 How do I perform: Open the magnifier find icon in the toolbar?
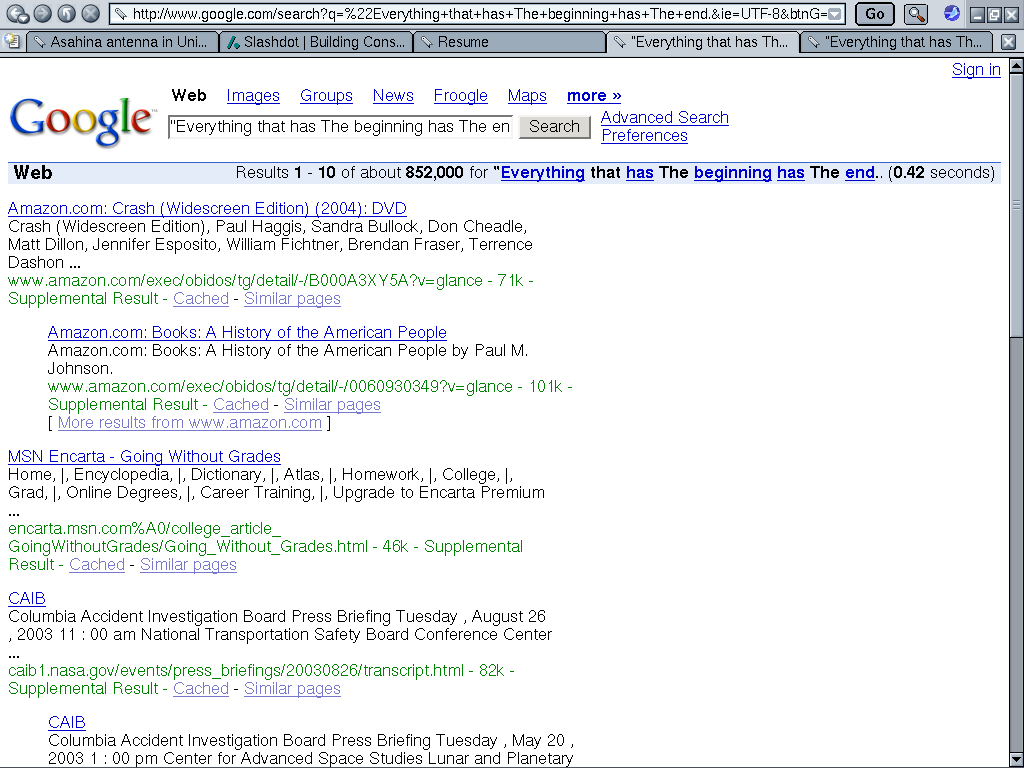point(916,14)
